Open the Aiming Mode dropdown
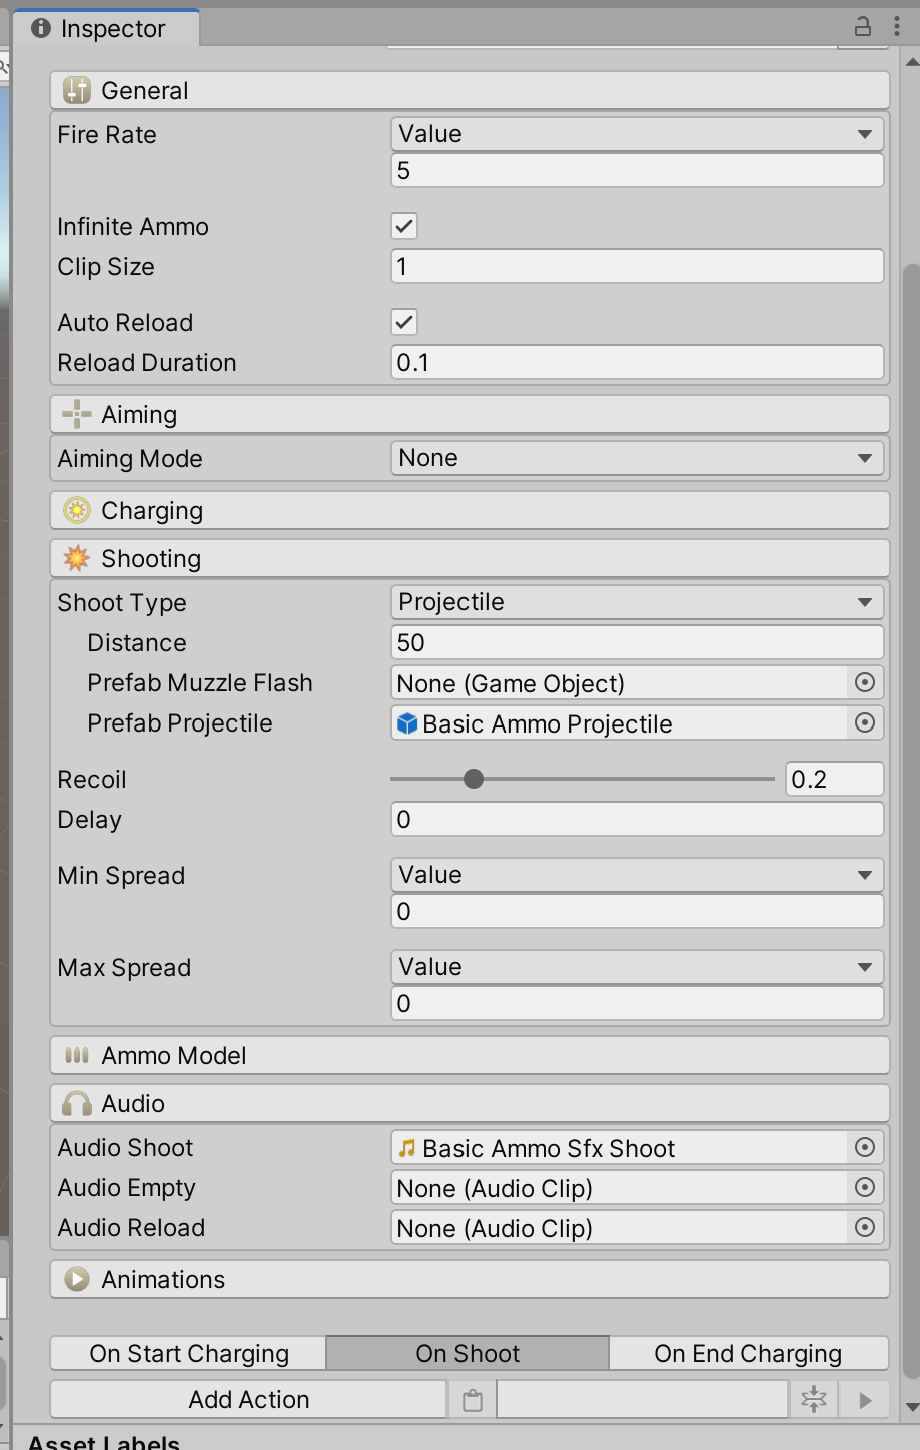 (637, 458)
